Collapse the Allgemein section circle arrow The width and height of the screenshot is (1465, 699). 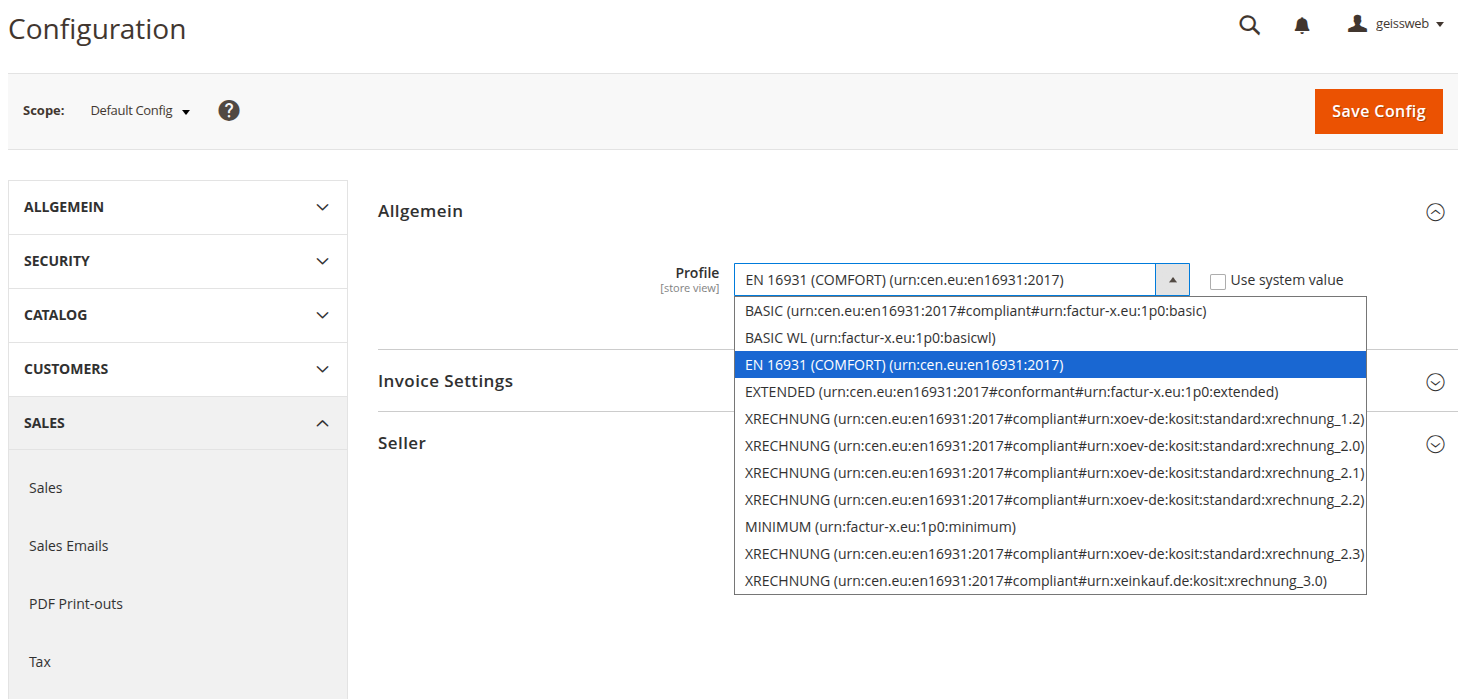[x=1435, y=212]
